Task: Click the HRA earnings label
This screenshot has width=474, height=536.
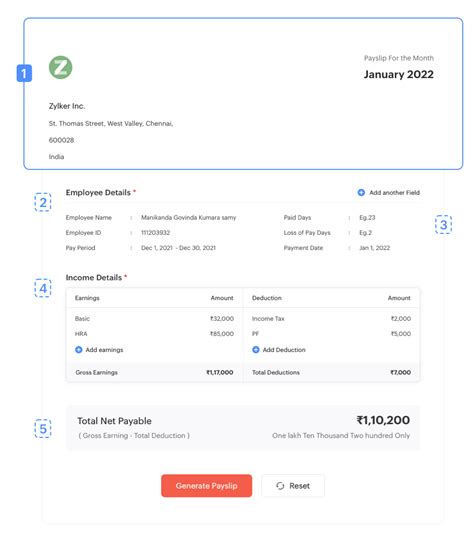Action: (81, 334)
